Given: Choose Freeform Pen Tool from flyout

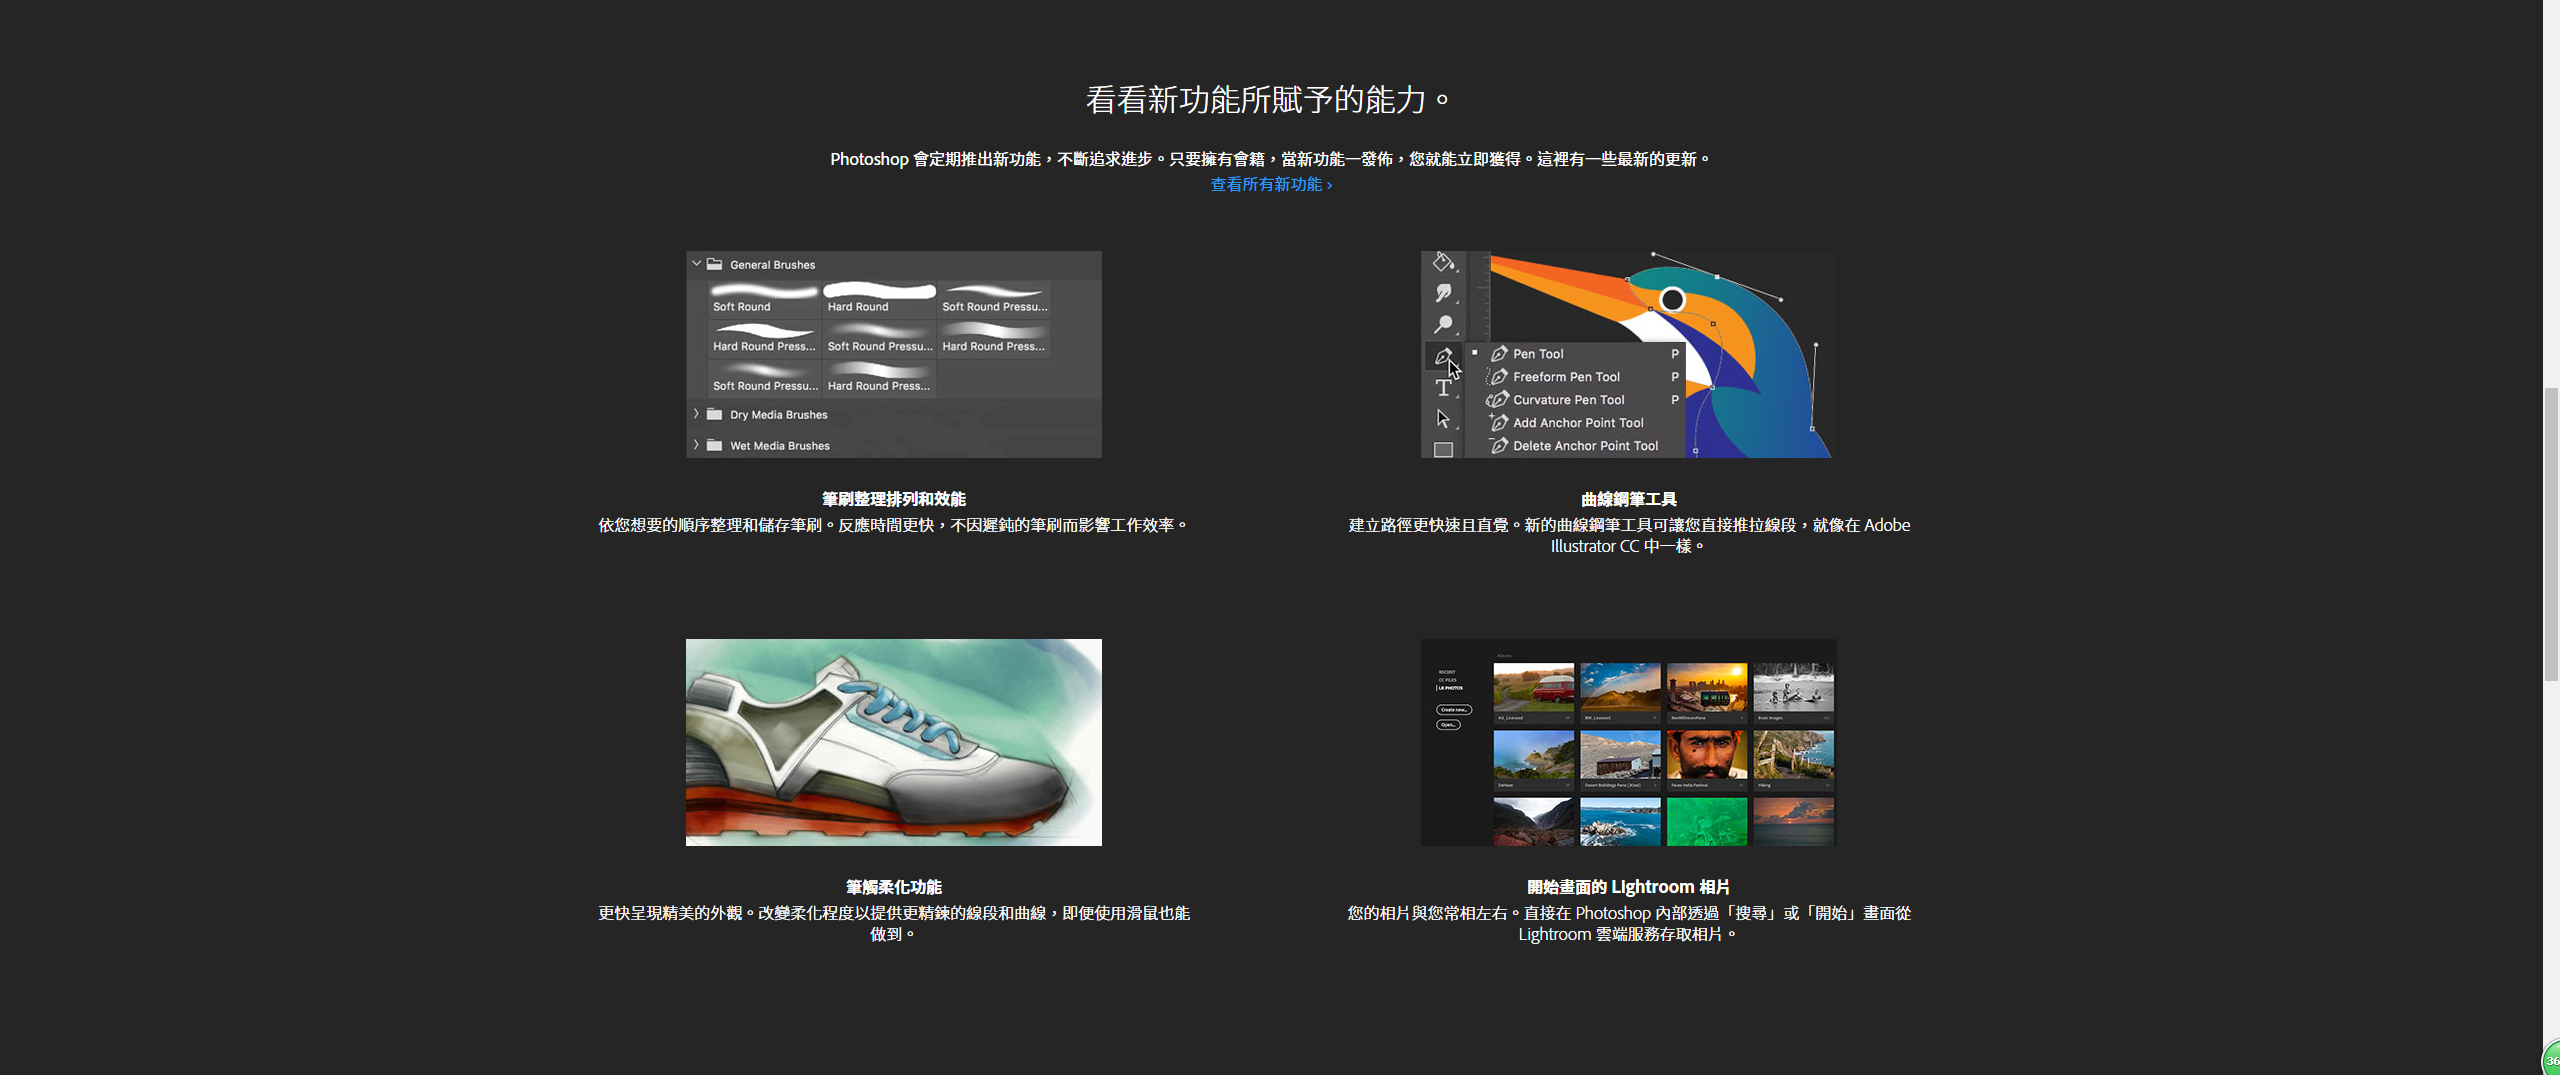Looking at the screenshot, I should click(1566, 377).
